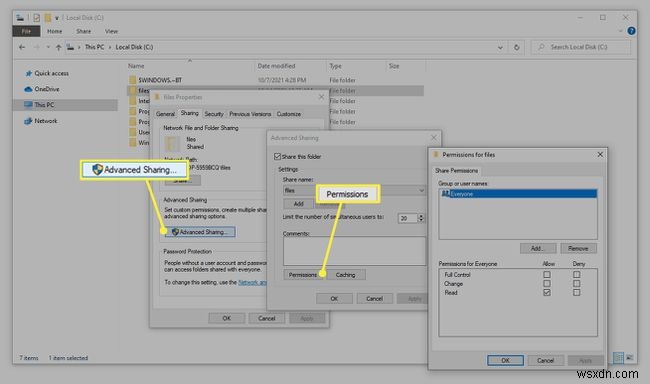Open the Home ribbon tab

pyautogui.click(x=54, y=32)
